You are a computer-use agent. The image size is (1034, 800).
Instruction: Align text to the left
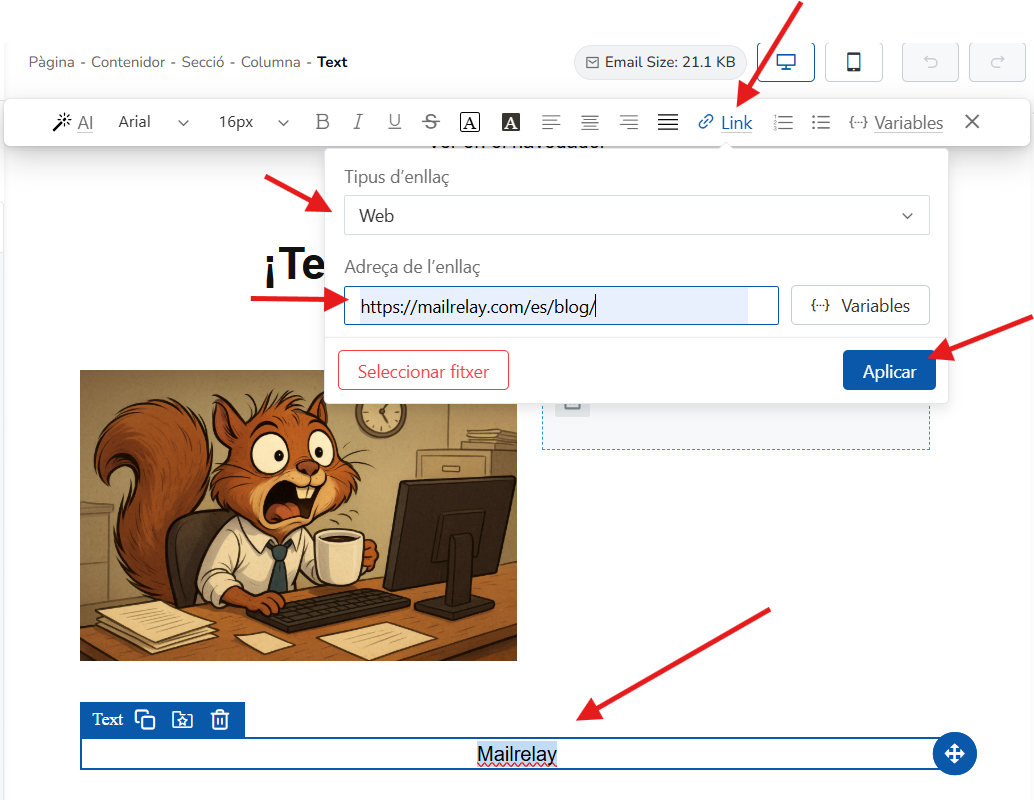(x=551, y=122)
